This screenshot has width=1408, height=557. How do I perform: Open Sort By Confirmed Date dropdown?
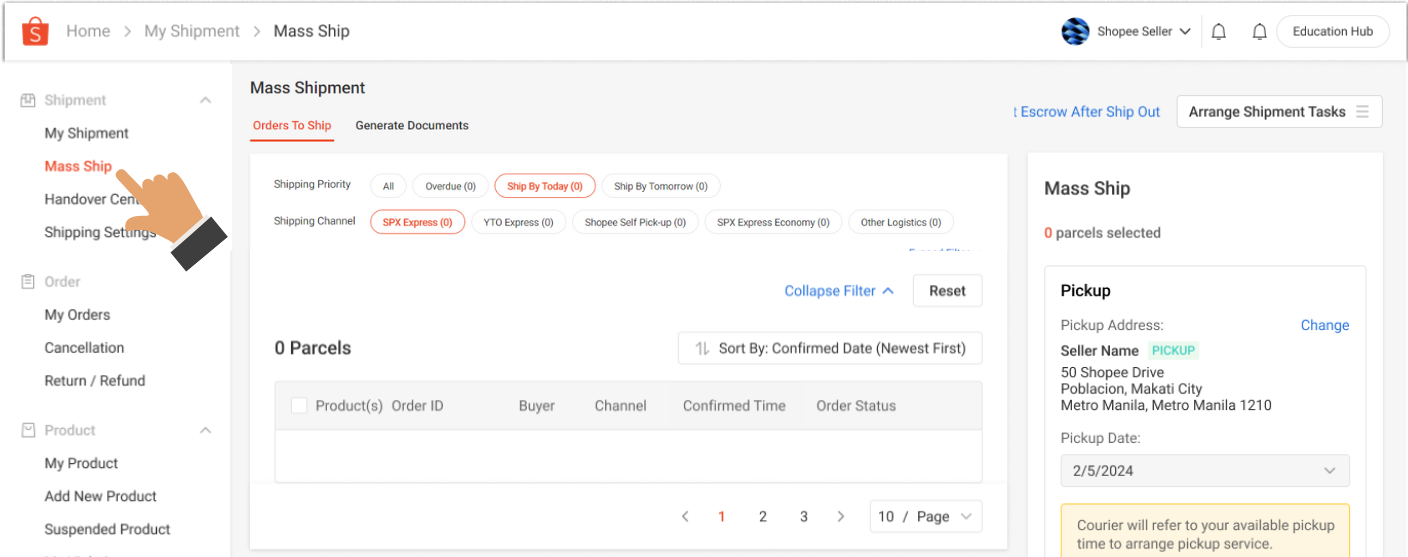click(829, 349)
